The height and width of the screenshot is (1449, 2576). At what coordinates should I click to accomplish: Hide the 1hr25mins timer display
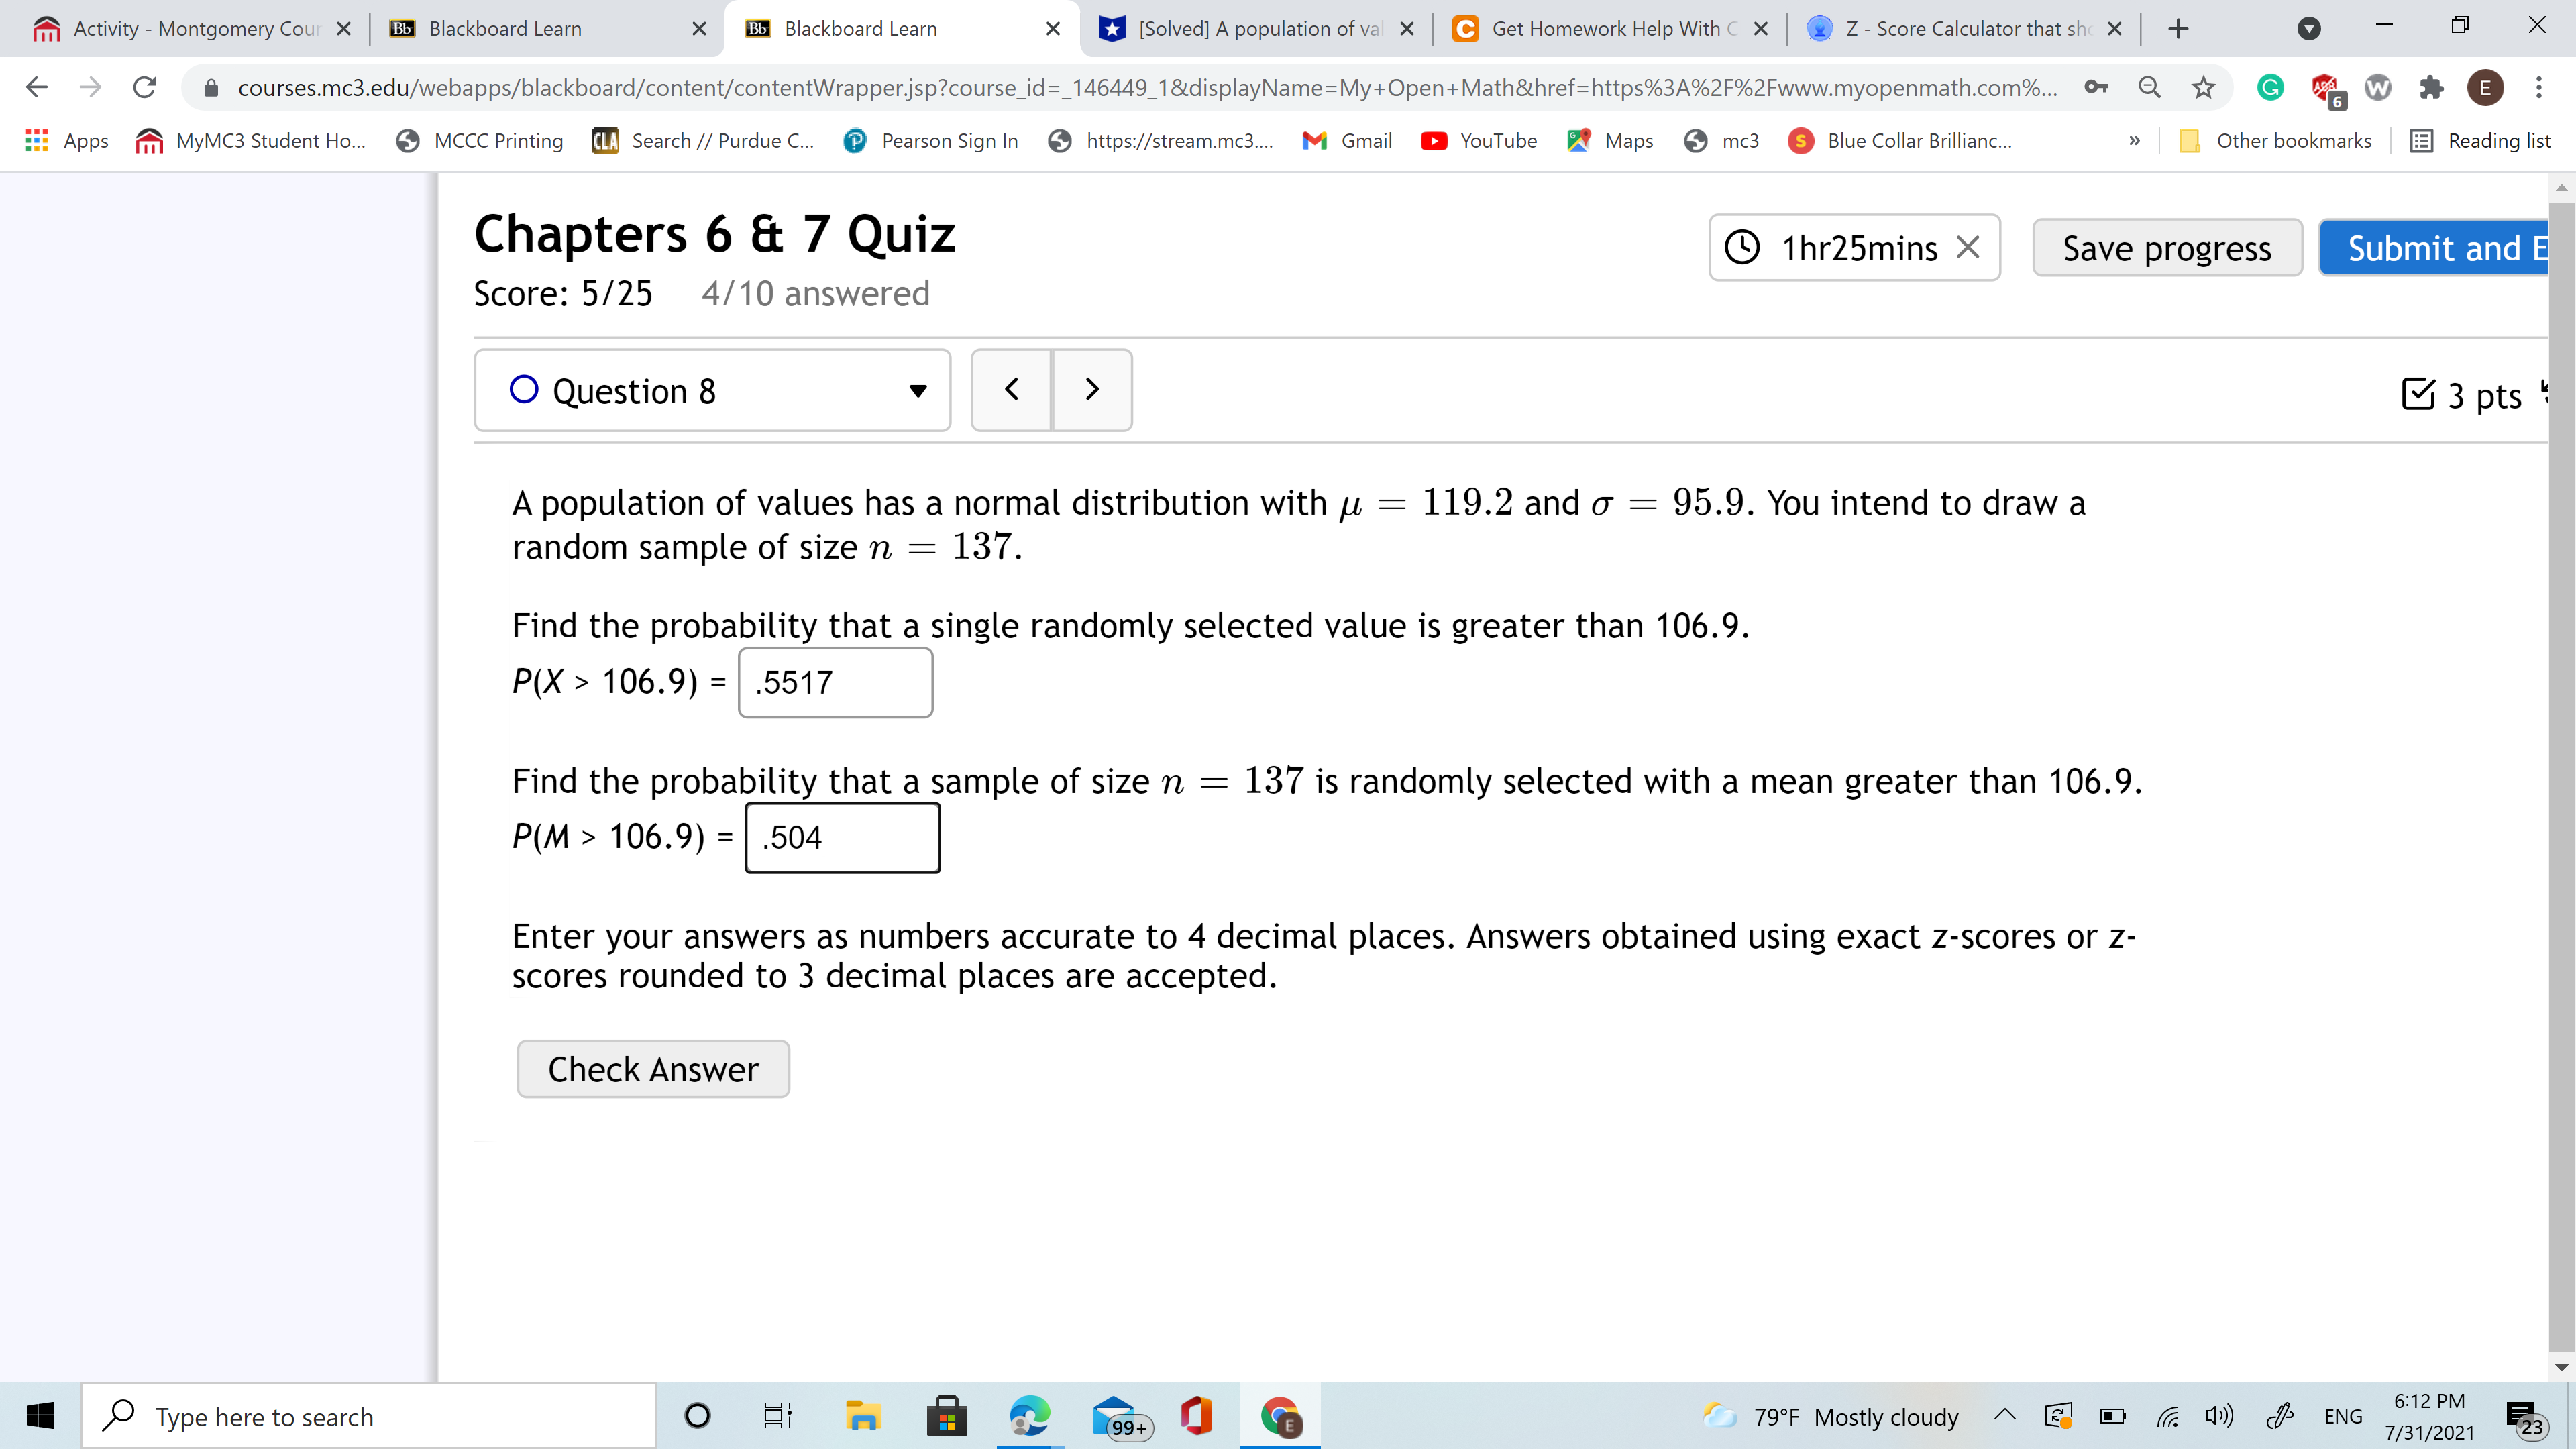point(1967,247)
